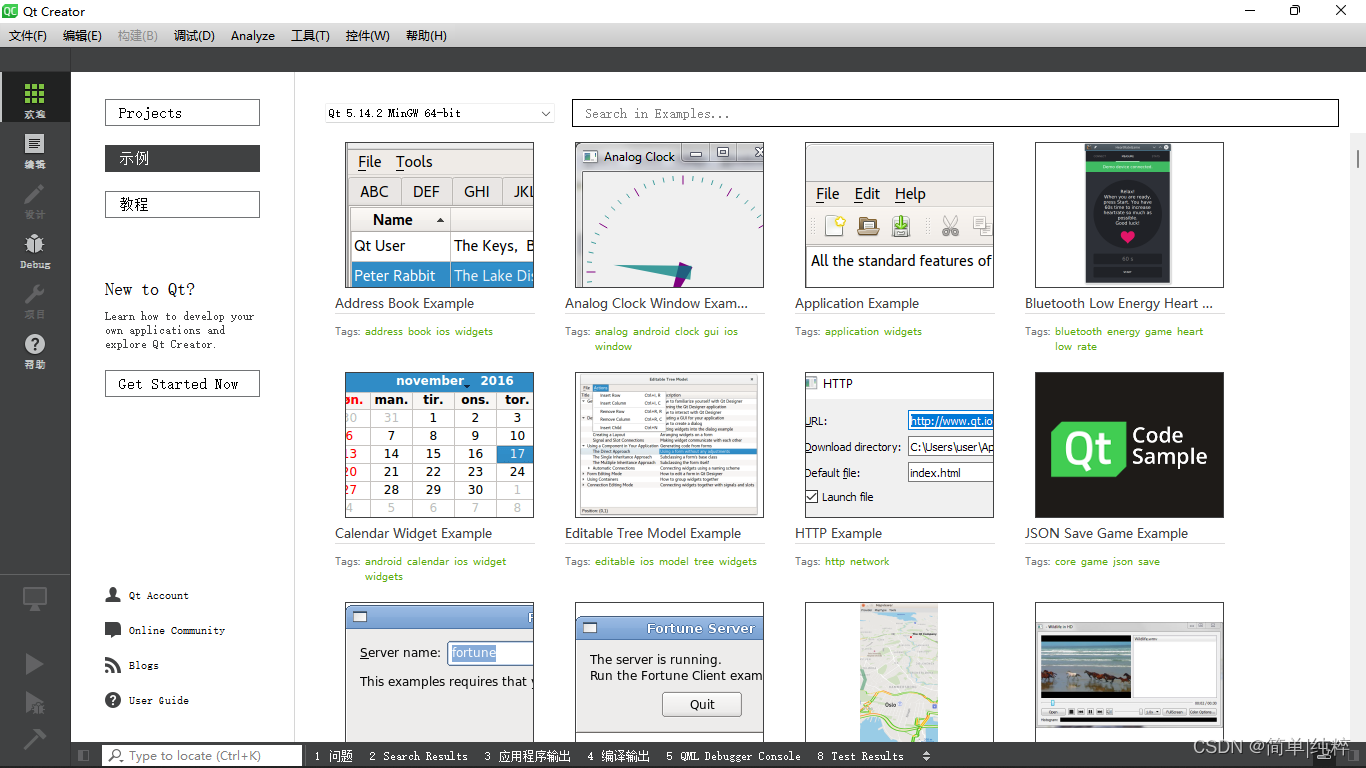Screen dimensions: 1366x768
Task: Open the Analog Clock Window Example thumbnail
Action: 670,215
